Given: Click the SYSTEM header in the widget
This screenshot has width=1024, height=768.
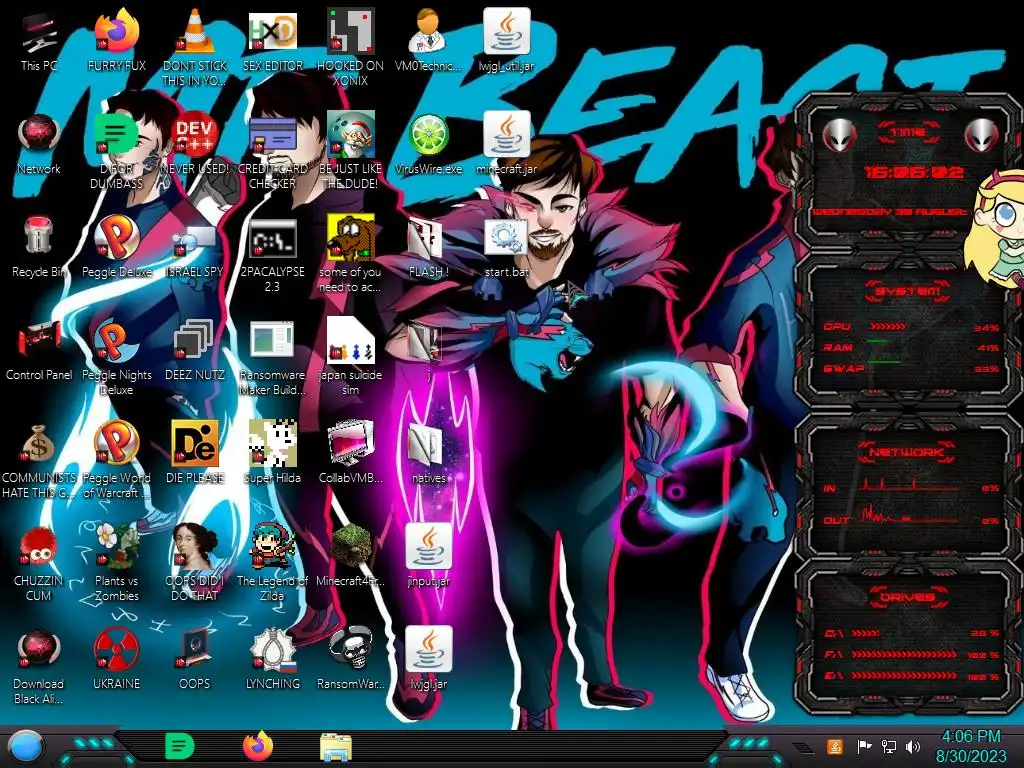Looking at the screenshot, I should coord(908,291).
